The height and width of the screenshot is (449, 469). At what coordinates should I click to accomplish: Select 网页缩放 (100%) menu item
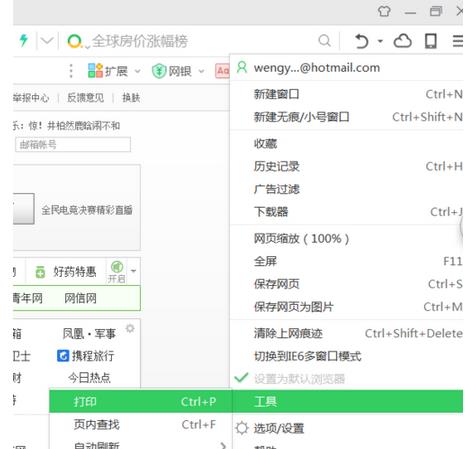tap(347, 239)
